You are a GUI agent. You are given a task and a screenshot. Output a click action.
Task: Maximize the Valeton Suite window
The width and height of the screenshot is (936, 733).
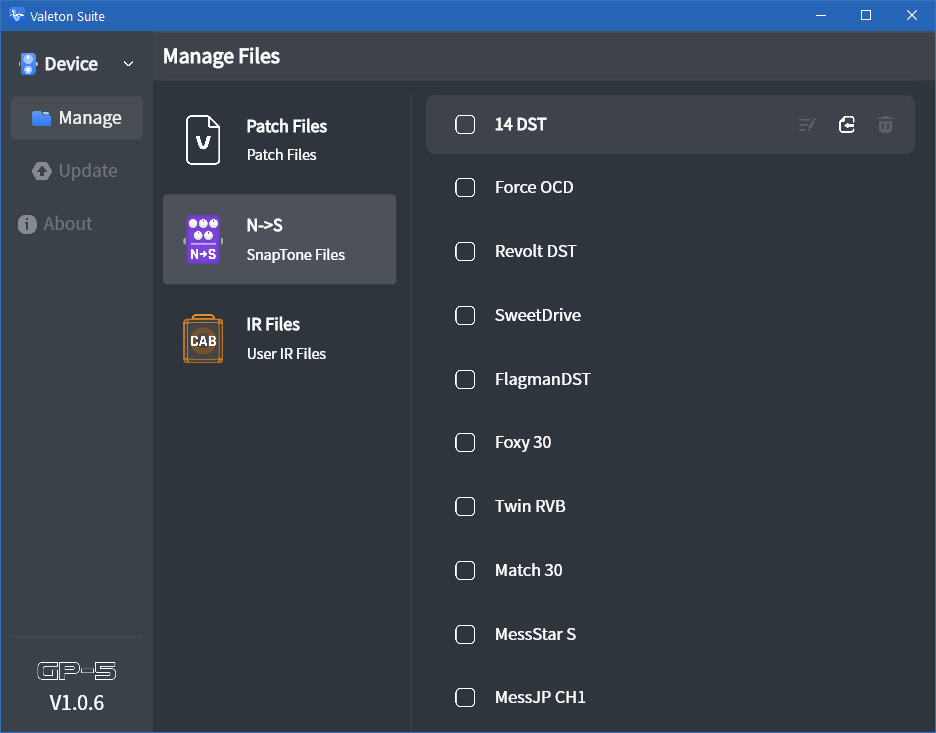[x=866, y=16]
